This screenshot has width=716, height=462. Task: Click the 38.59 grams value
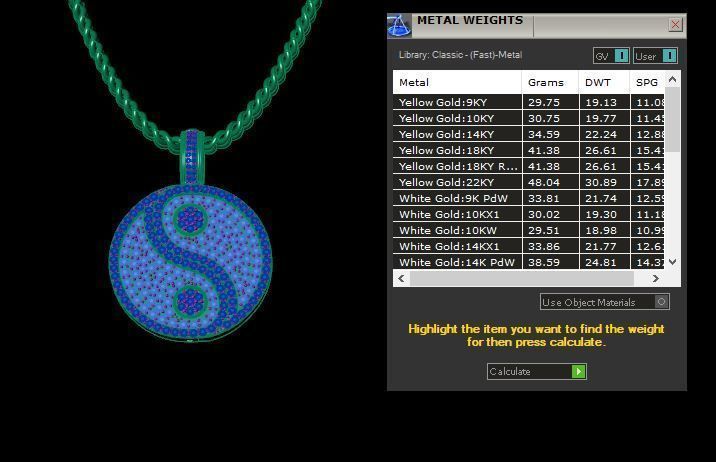(544, 262)
